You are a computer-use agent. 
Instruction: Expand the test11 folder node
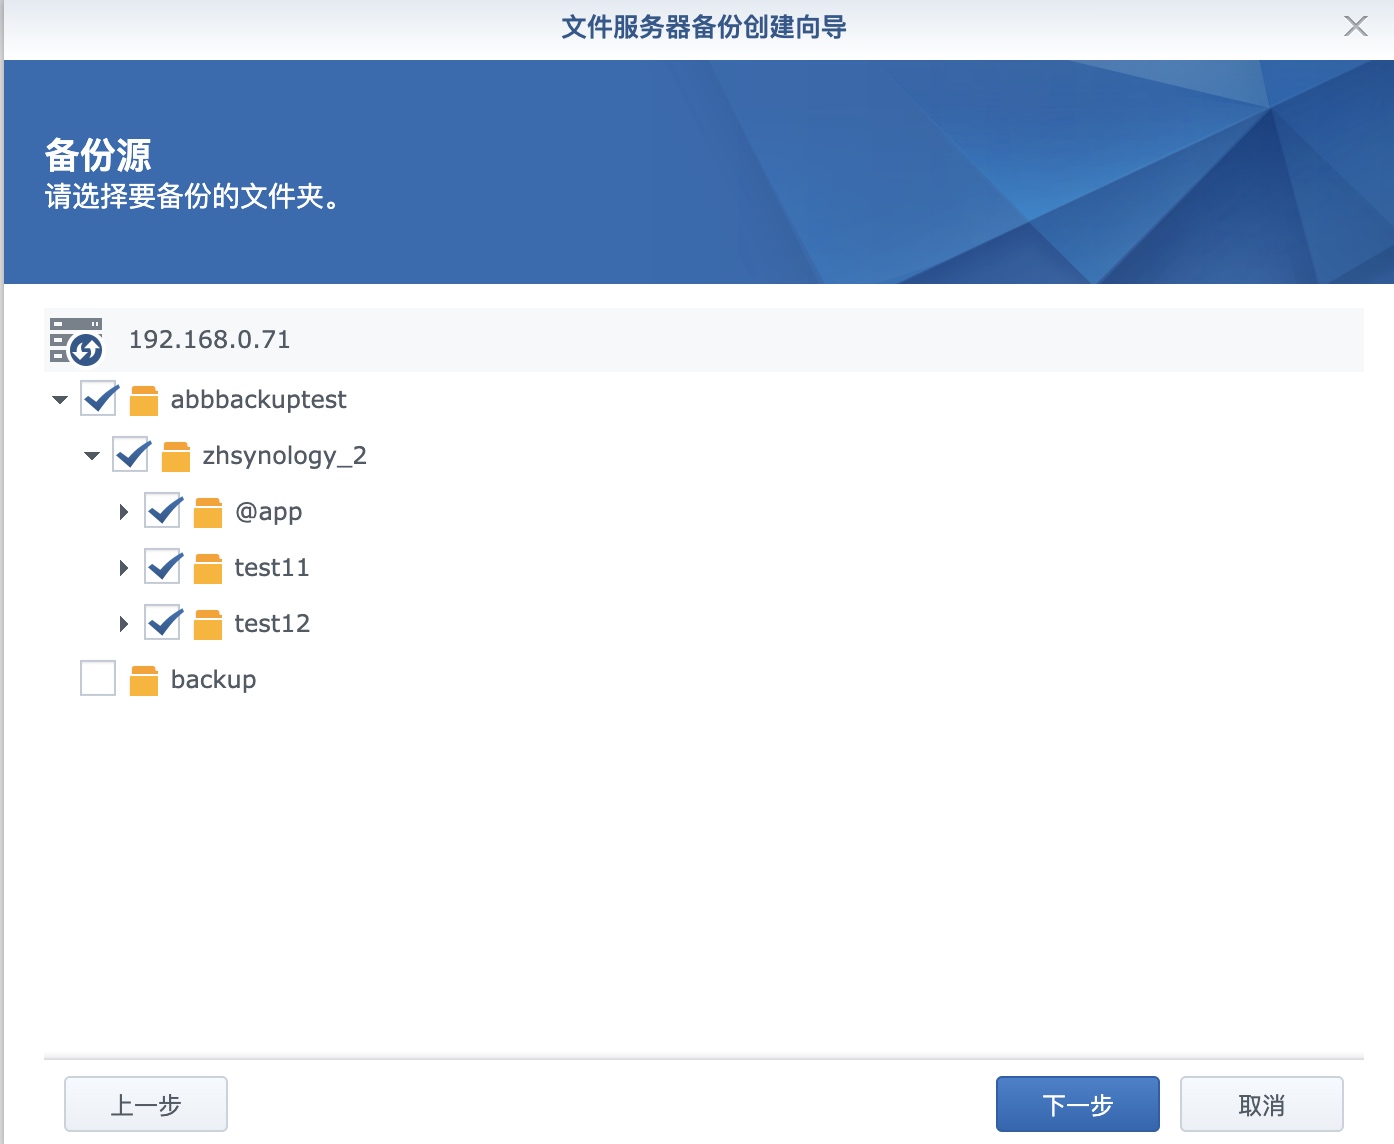124,568
